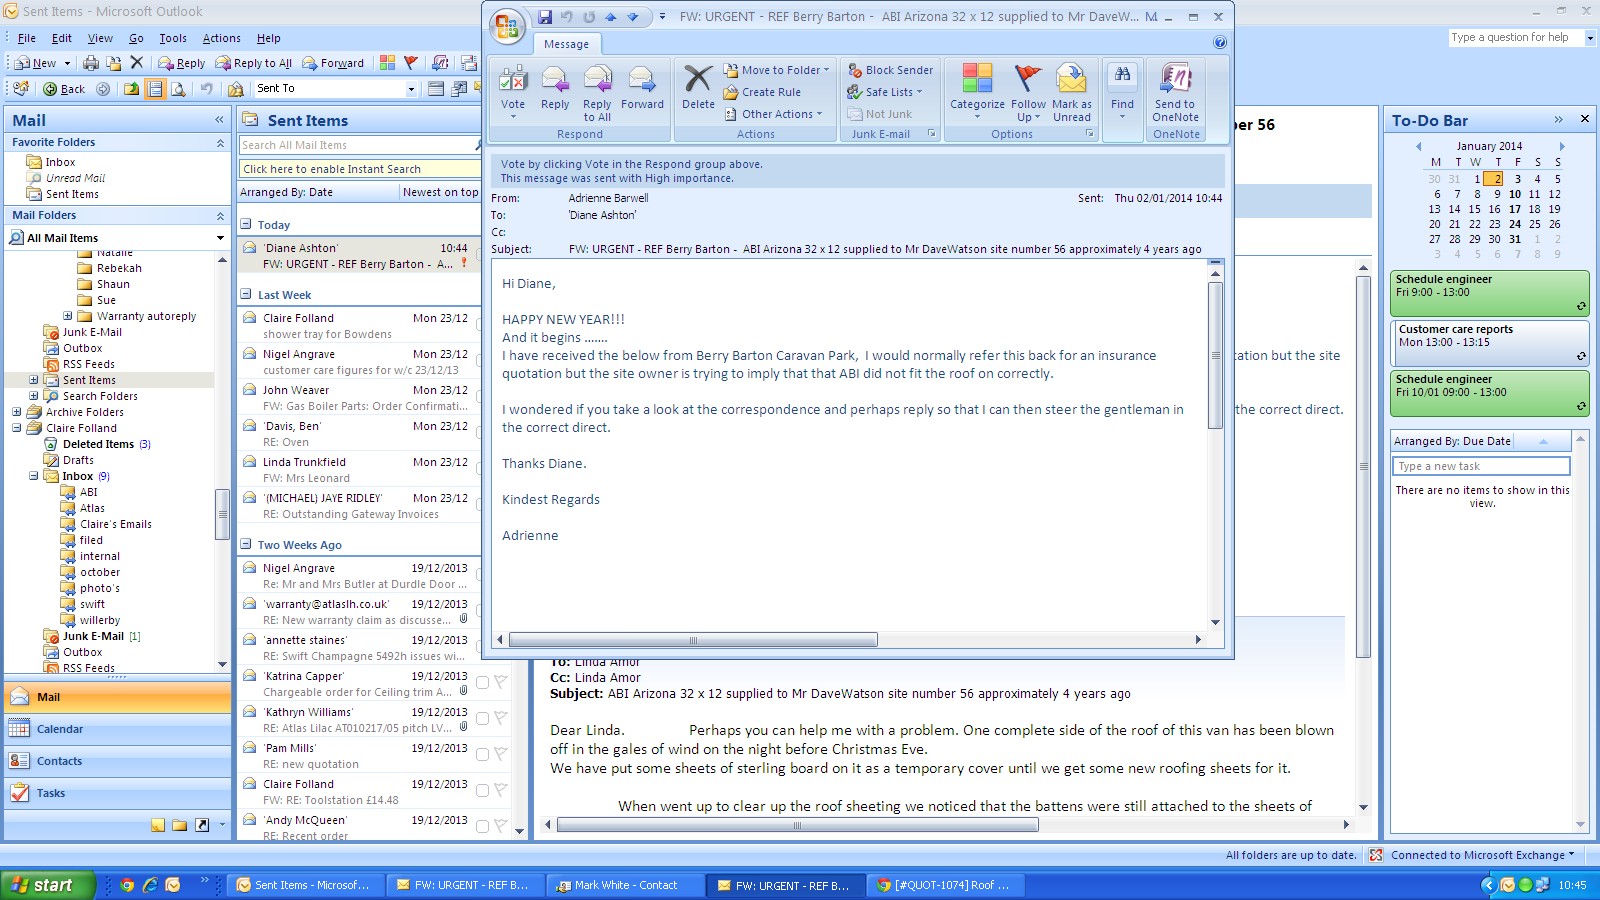Toggle the Reading Pane icon in Outlook toolbar
Viewport: 1600px width, 900px height.
tap(155, 89)
